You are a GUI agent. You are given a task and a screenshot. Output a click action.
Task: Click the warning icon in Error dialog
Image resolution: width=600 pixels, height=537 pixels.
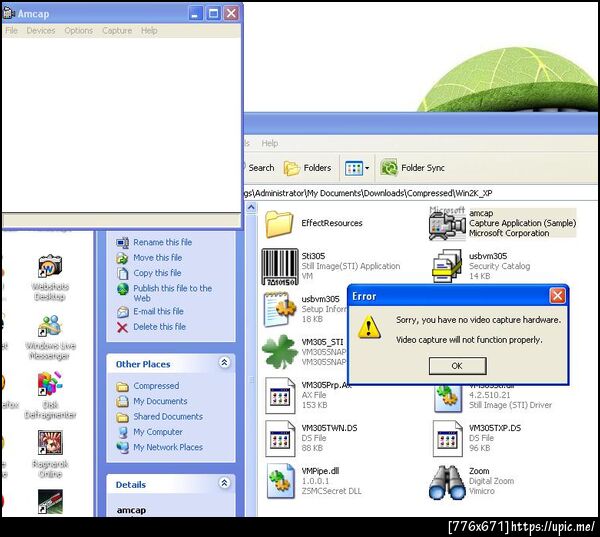[369, 328]
